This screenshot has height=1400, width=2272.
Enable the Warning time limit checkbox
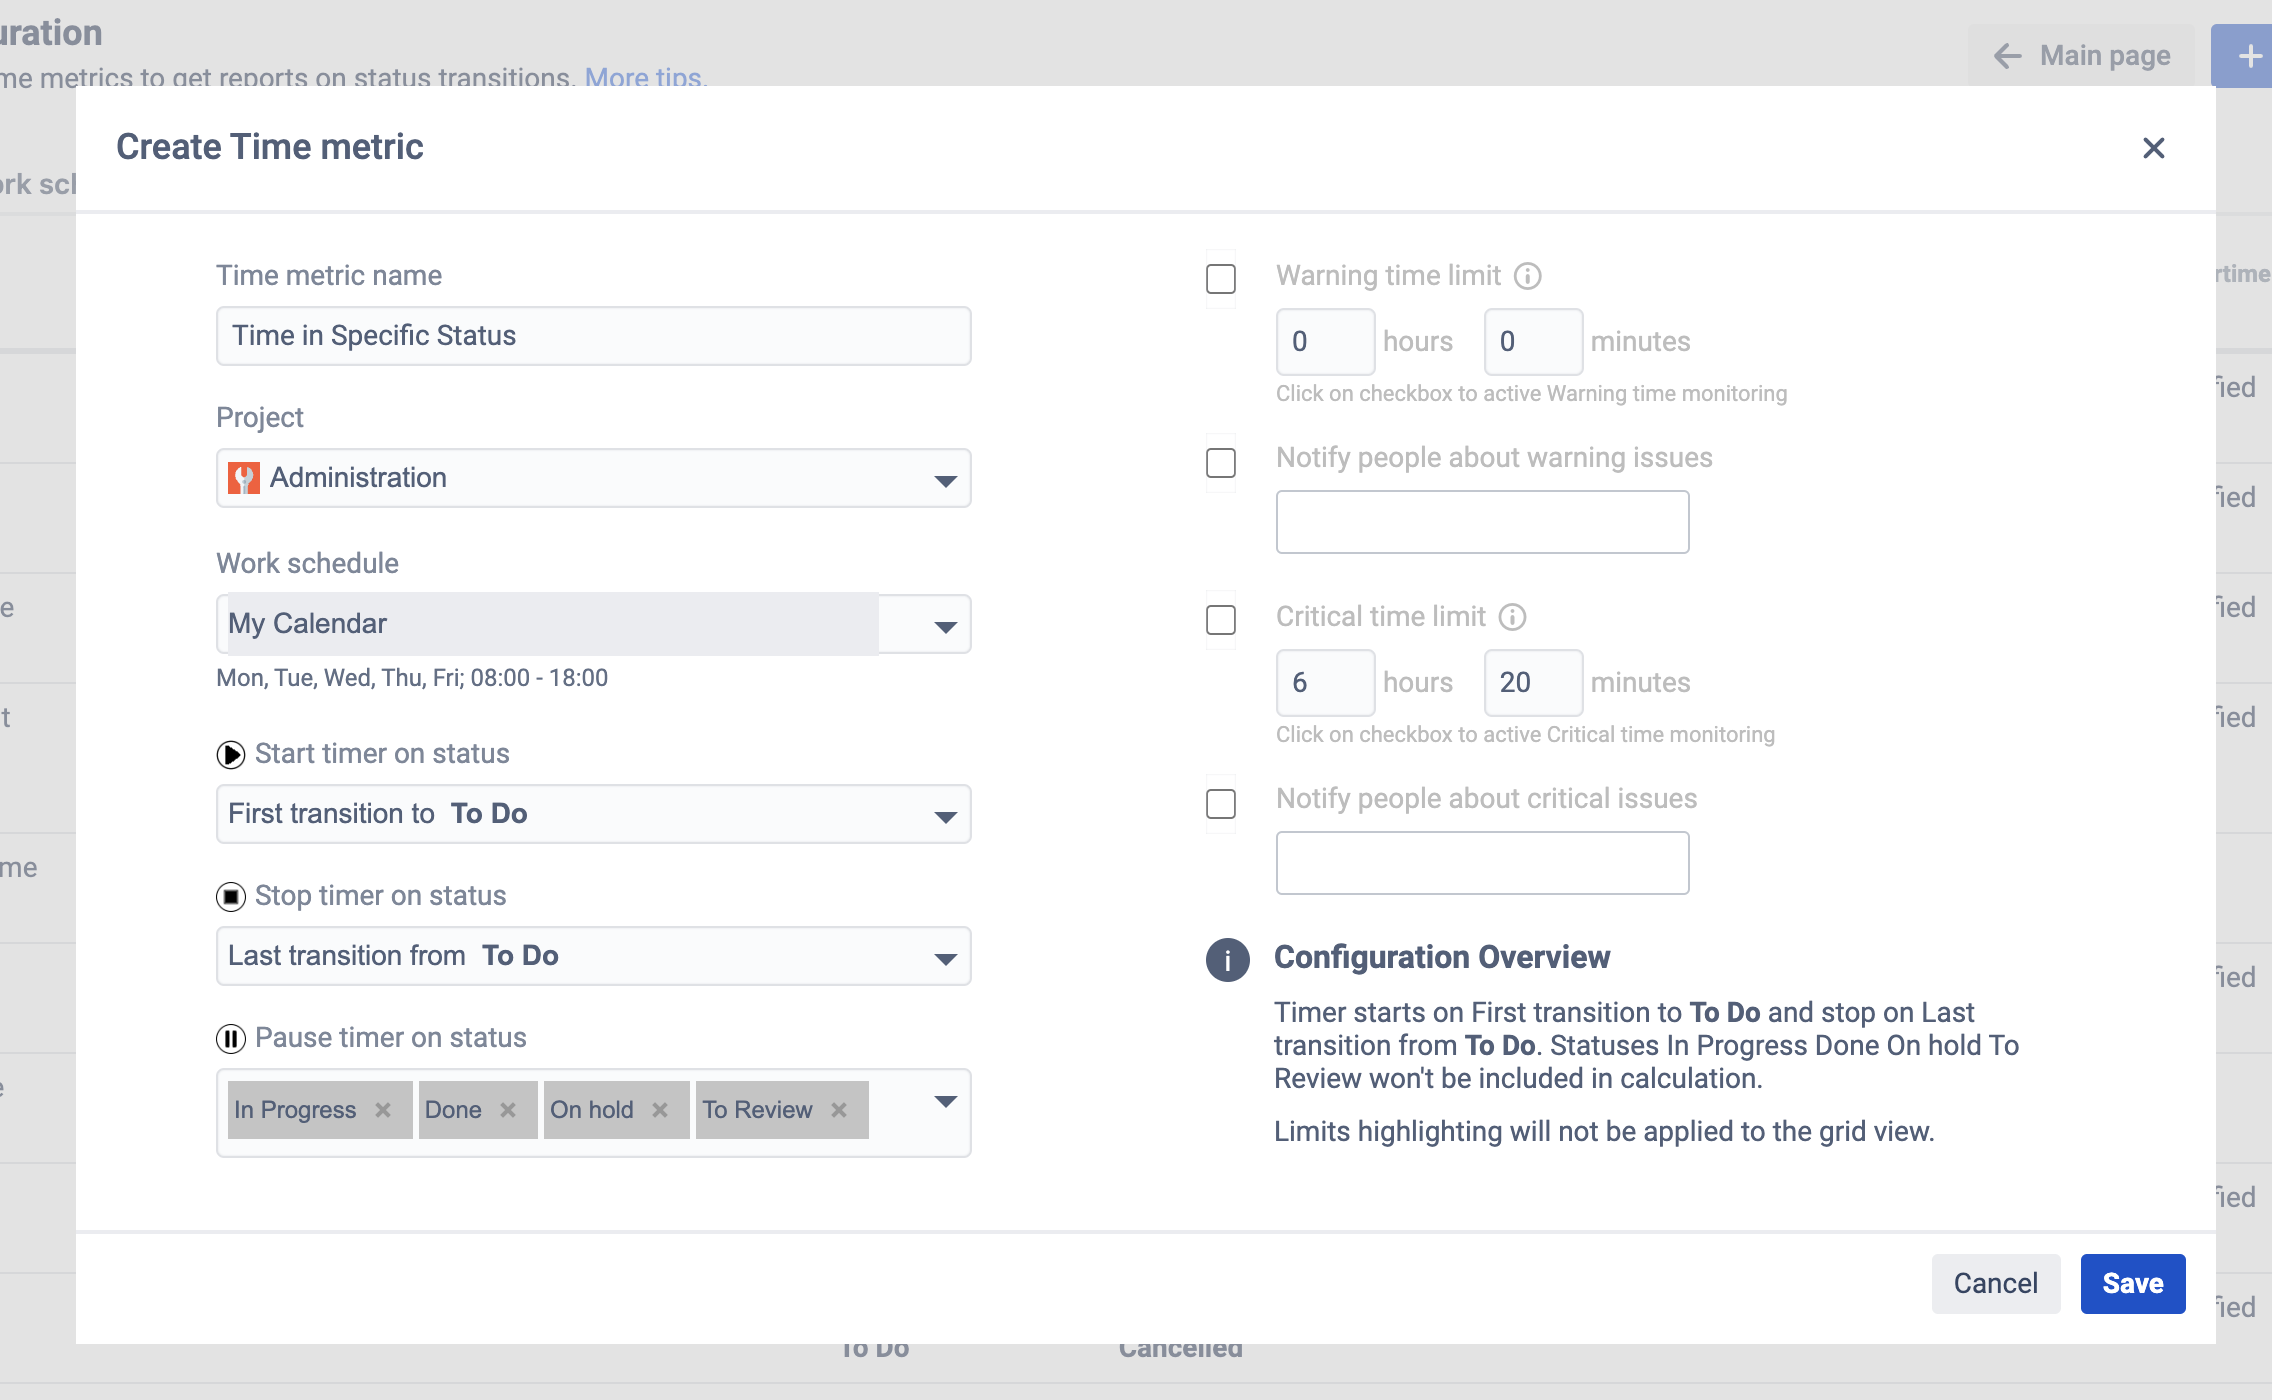(x=1221, y=279)
